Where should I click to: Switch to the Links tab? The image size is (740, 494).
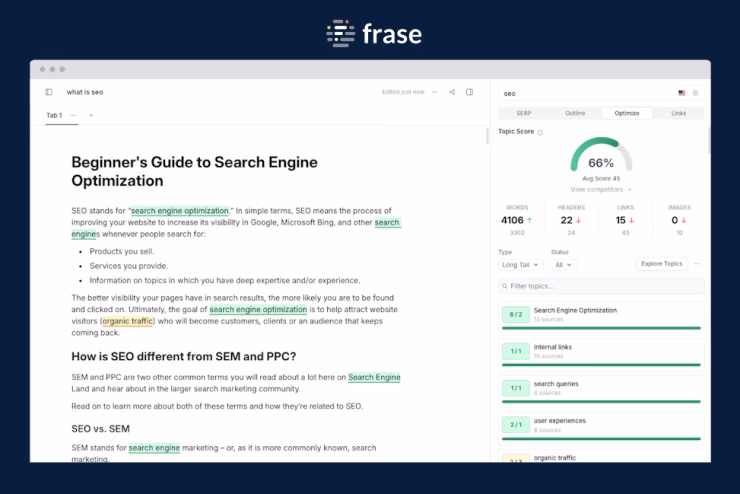[x=679, y=113]
